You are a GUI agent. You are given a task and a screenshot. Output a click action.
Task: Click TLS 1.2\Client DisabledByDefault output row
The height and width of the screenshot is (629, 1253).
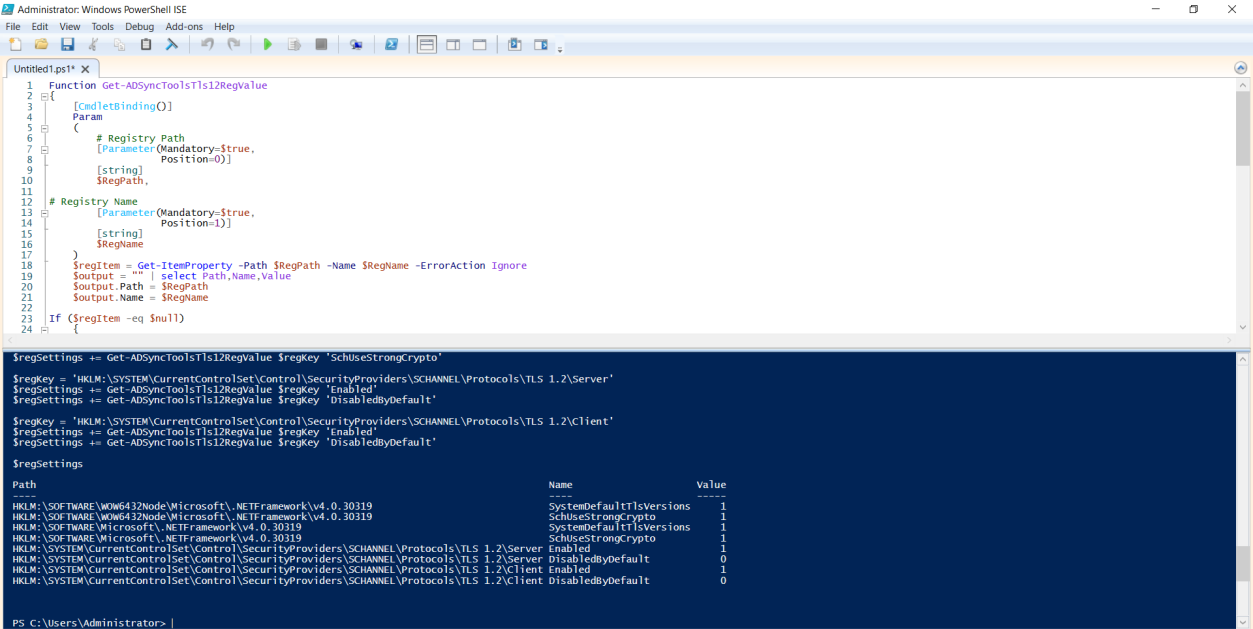[x=369, y=580]
